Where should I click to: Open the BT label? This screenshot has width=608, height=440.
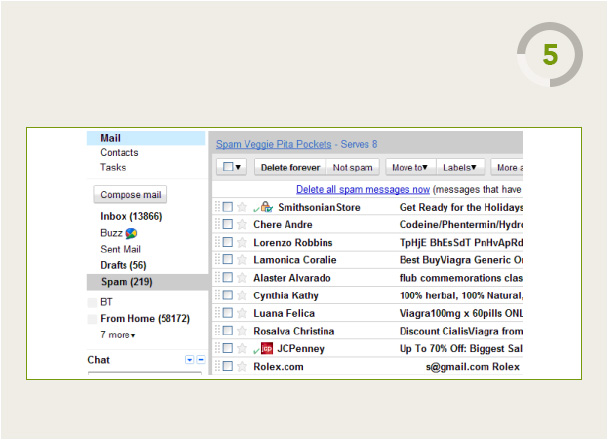(106, 302)
